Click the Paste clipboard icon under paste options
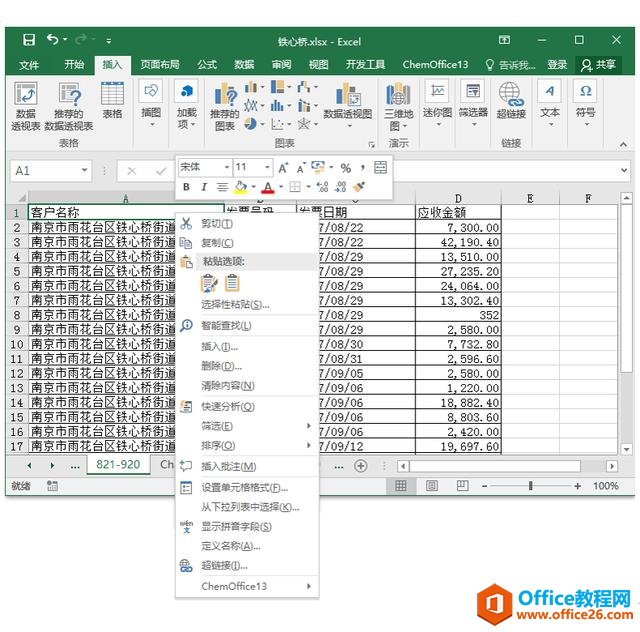This screenshot has height=632, width=640. tap(232, 283)
